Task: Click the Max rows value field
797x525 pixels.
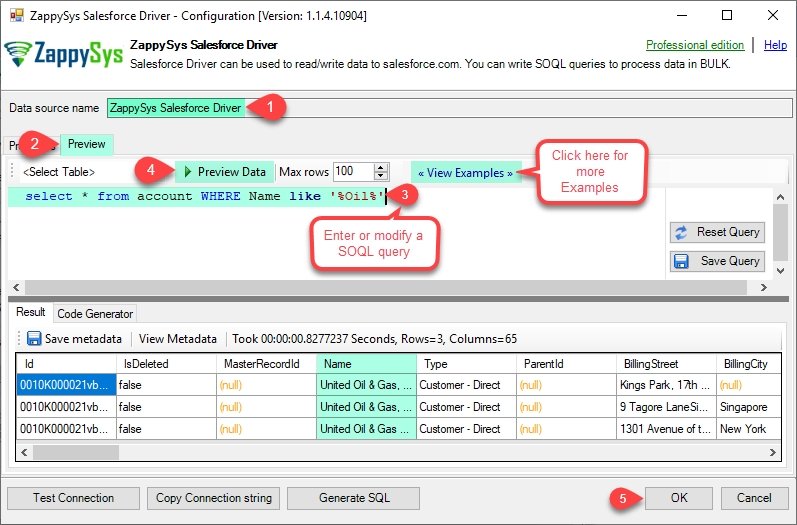Action: tap(354, 171)
